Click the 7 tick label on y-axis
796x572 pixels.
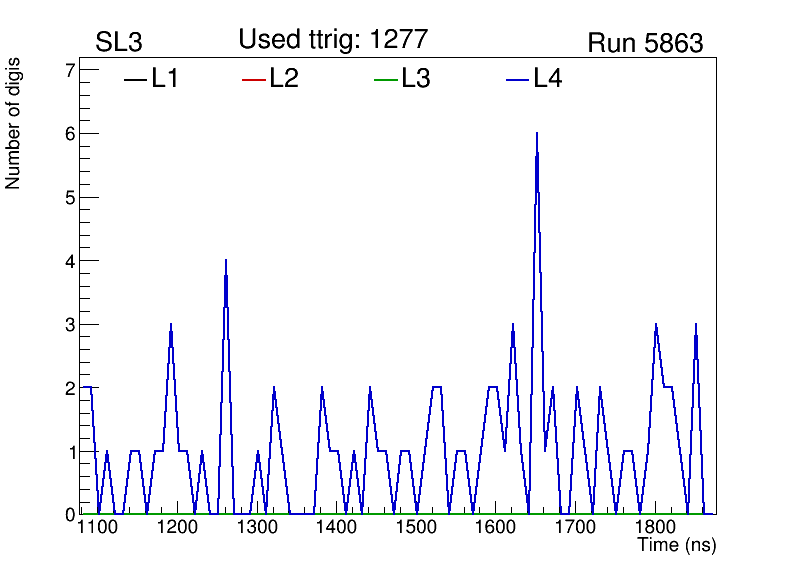pyautogui.click(x=70, y=70)
